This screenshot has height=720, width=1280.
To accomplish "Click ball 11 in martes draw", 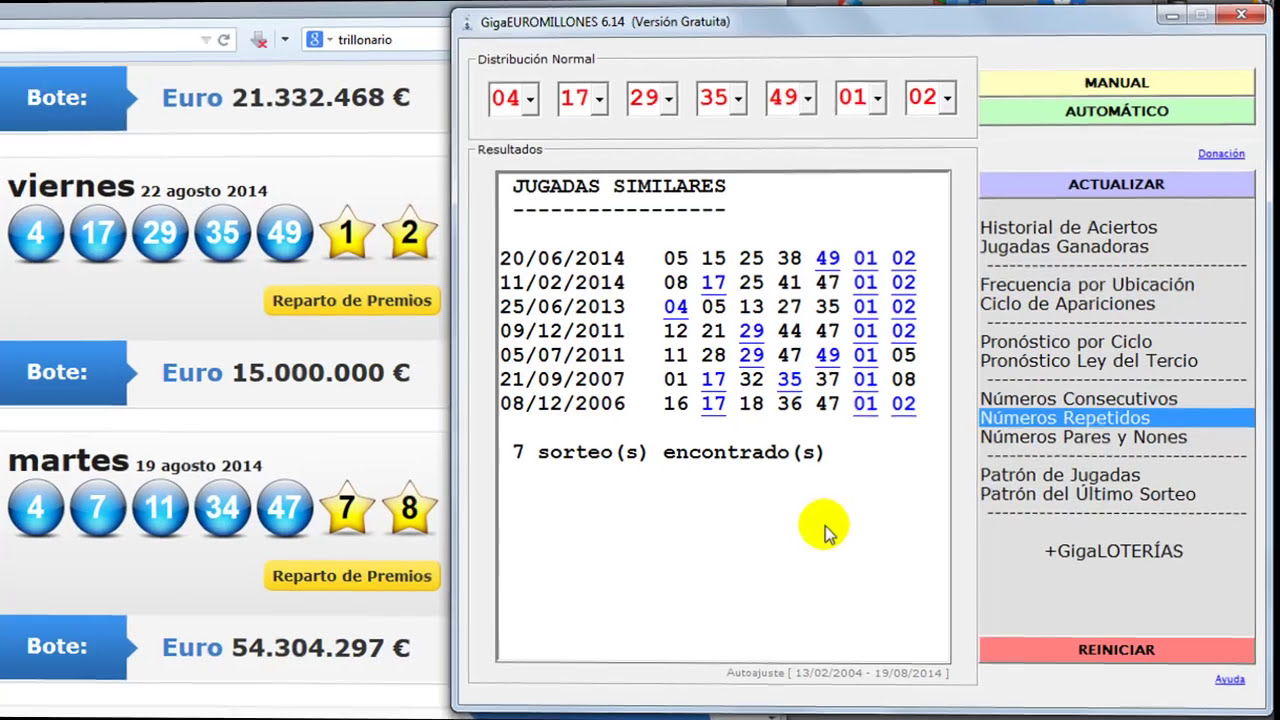I will pos(160,508).
